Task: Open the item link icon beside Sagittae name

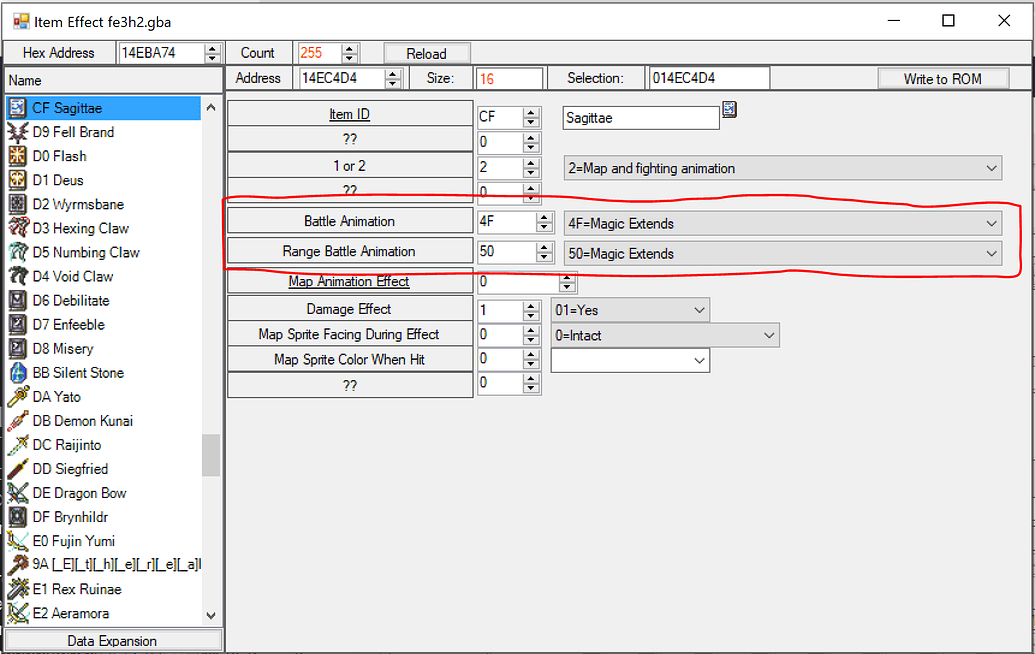Action: [x=729, y=110]
